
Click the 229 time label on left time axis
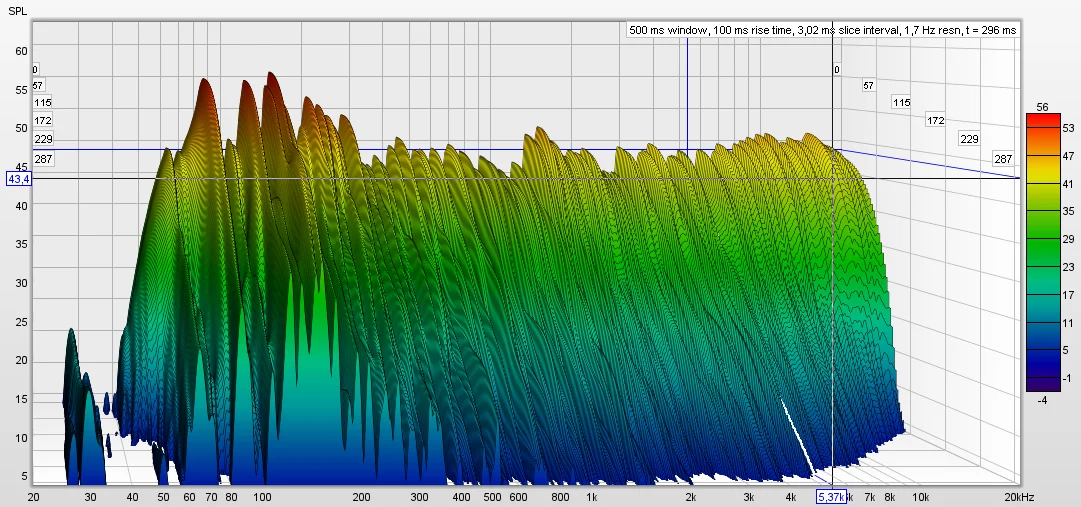(43, 139)
